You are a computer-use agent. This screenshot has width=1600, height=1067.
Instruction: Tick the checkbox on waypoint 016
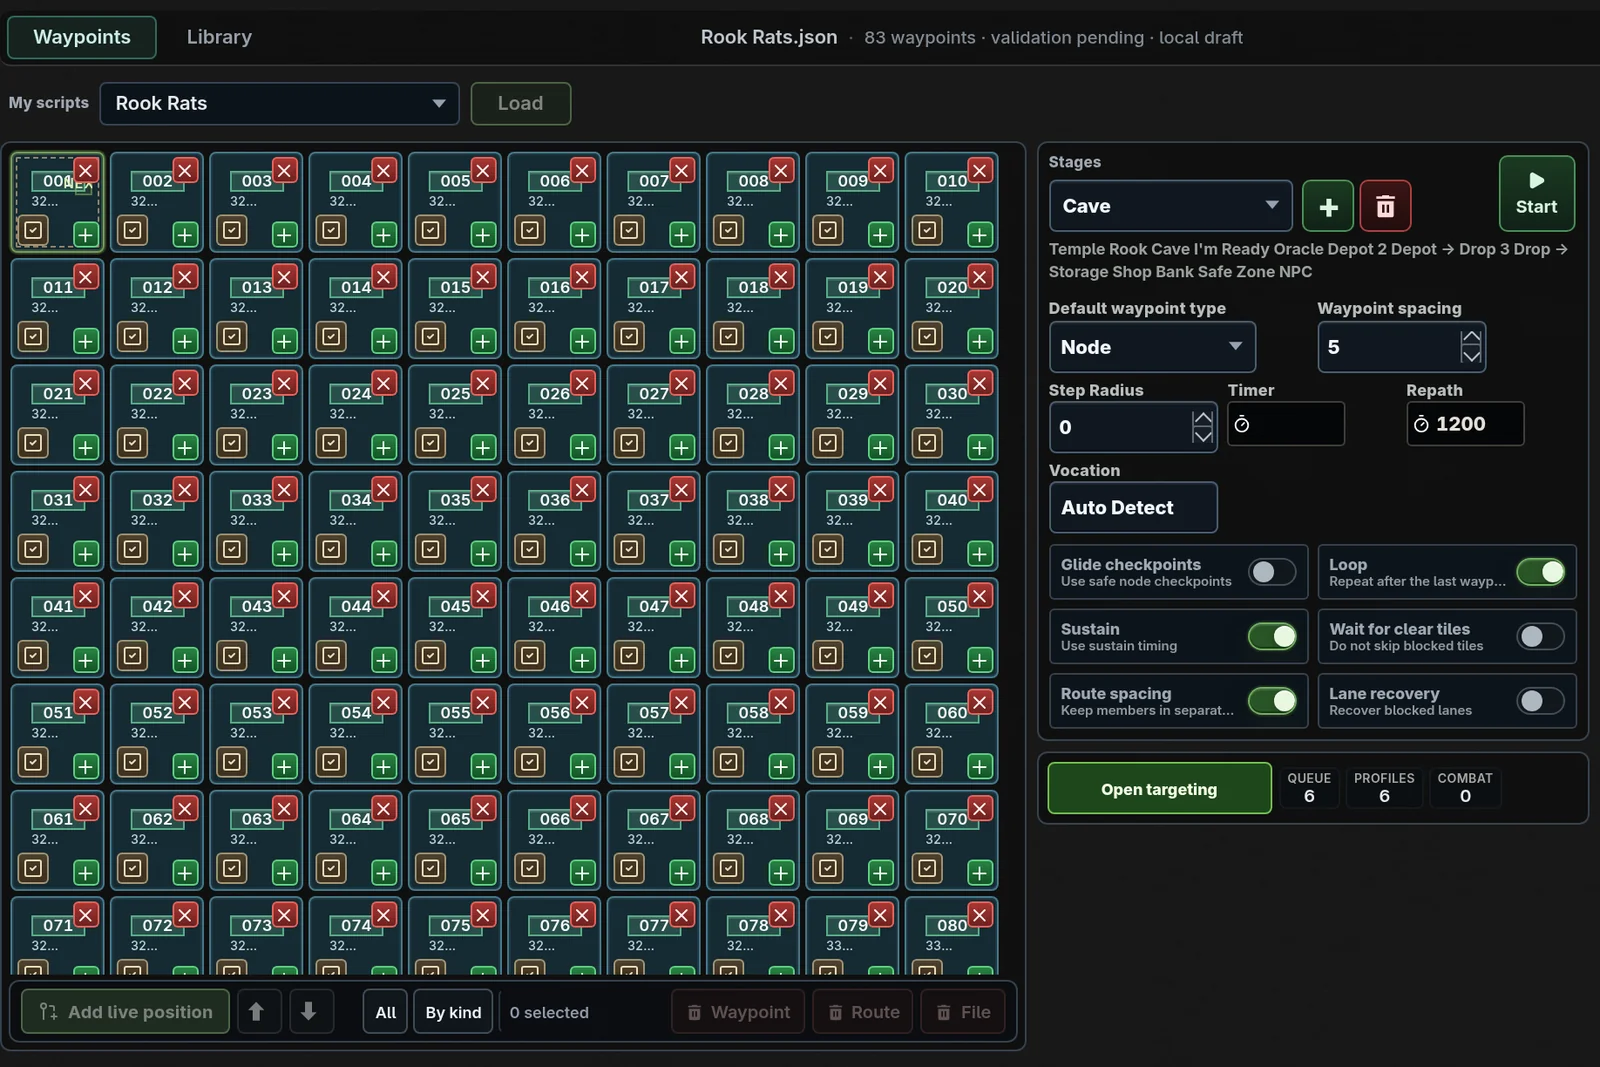(530, 337)
